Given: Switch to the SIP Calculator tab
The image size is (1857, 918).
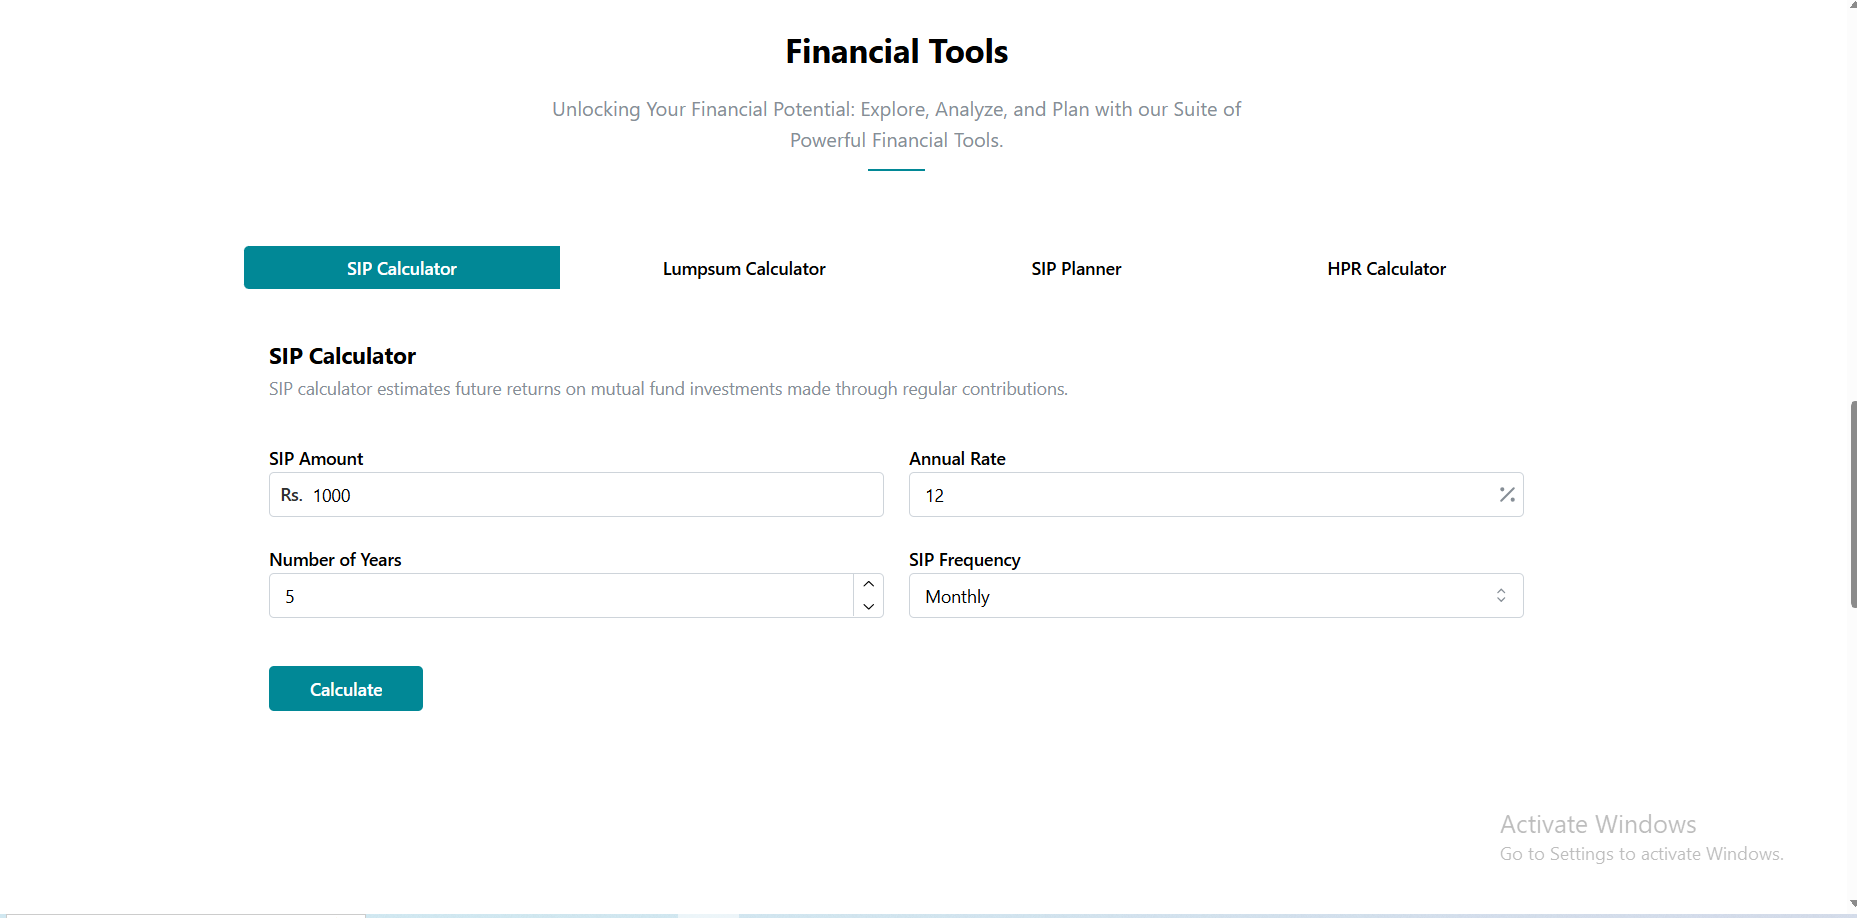Looking at the screenshot, I should [401, 268].
